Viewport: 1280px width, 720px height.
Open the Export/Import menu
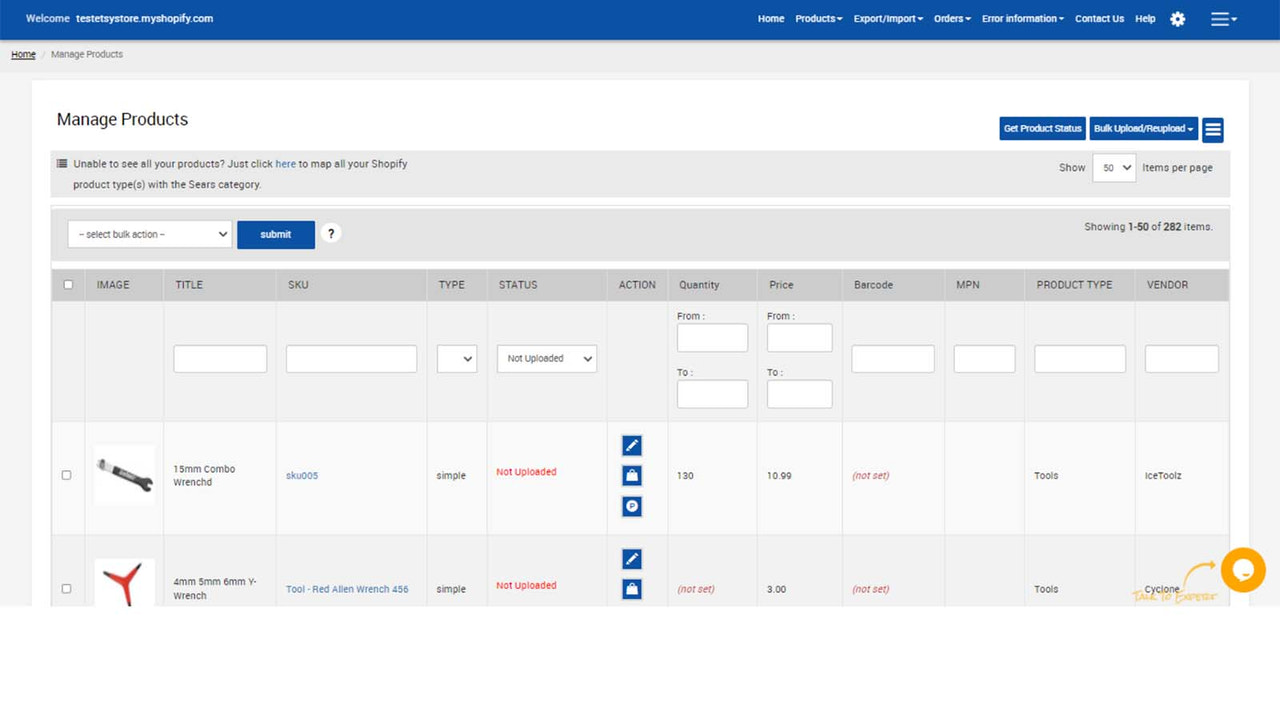(x=888, y=18)
